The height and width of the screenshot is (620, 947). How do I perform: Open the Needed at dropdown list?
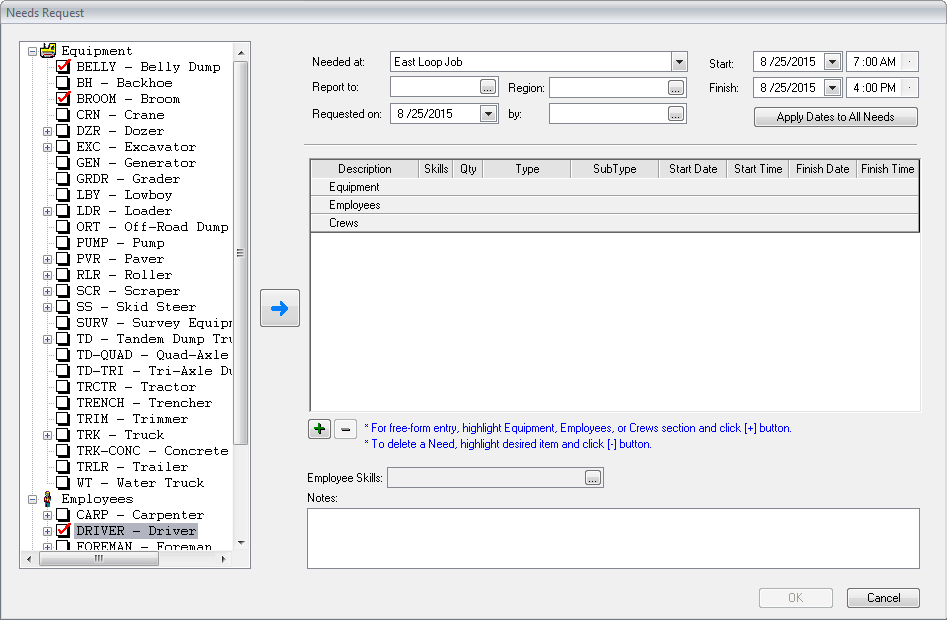click(679, 62)
